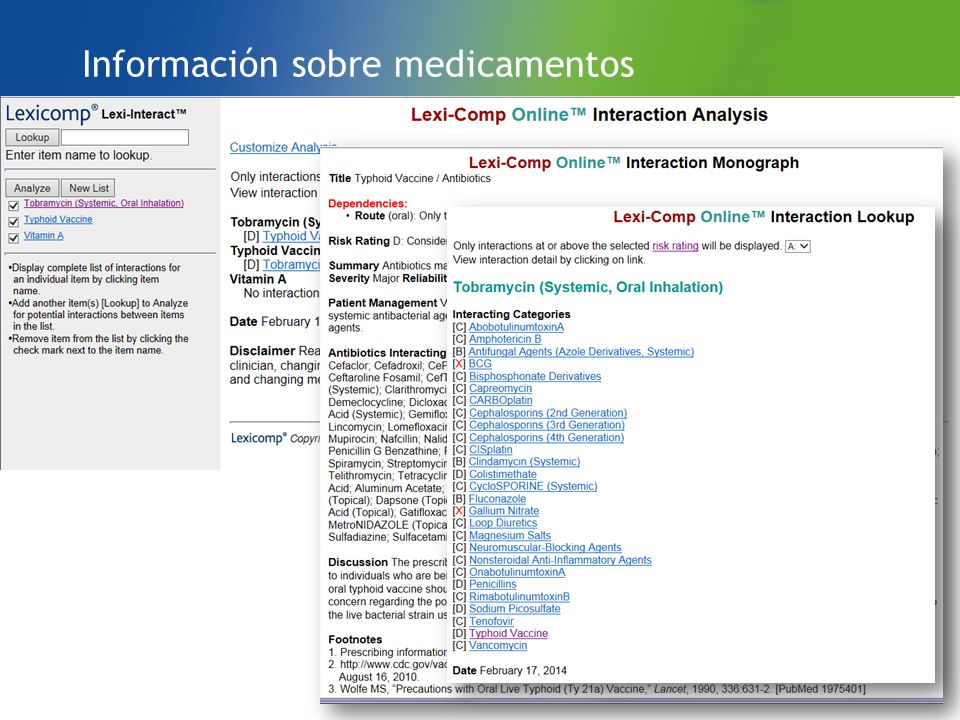Open the CARBOplatin interaction link
The width and height of the screenshot is (960, 720).
(501, 400)
